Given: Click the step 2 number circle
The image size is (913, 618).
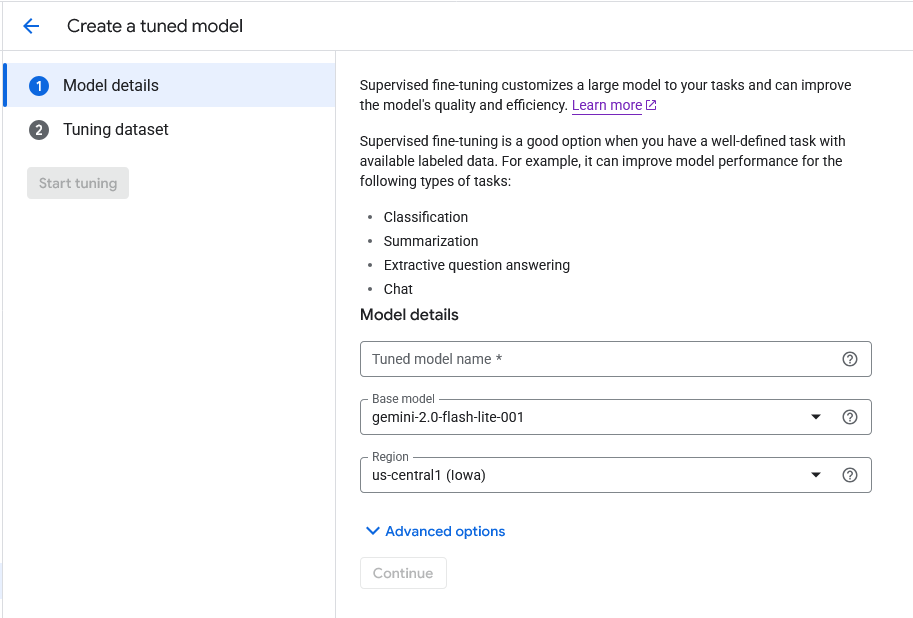Looking at the screenshot, I should click(x=39, y=130).
